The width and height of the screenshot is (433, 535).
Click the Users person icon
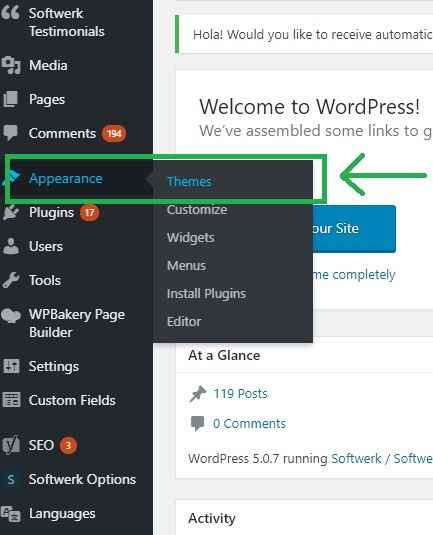[x=11, y=246]
